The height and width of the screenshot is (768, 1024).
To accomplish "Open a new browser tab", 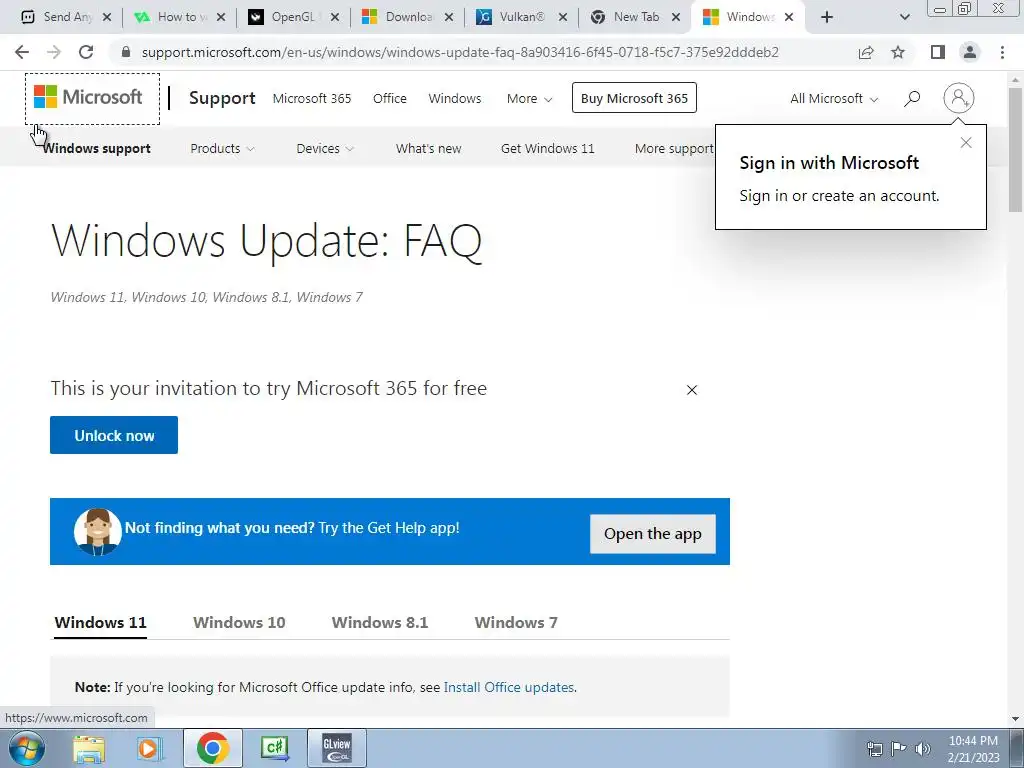I will [827, 17].
